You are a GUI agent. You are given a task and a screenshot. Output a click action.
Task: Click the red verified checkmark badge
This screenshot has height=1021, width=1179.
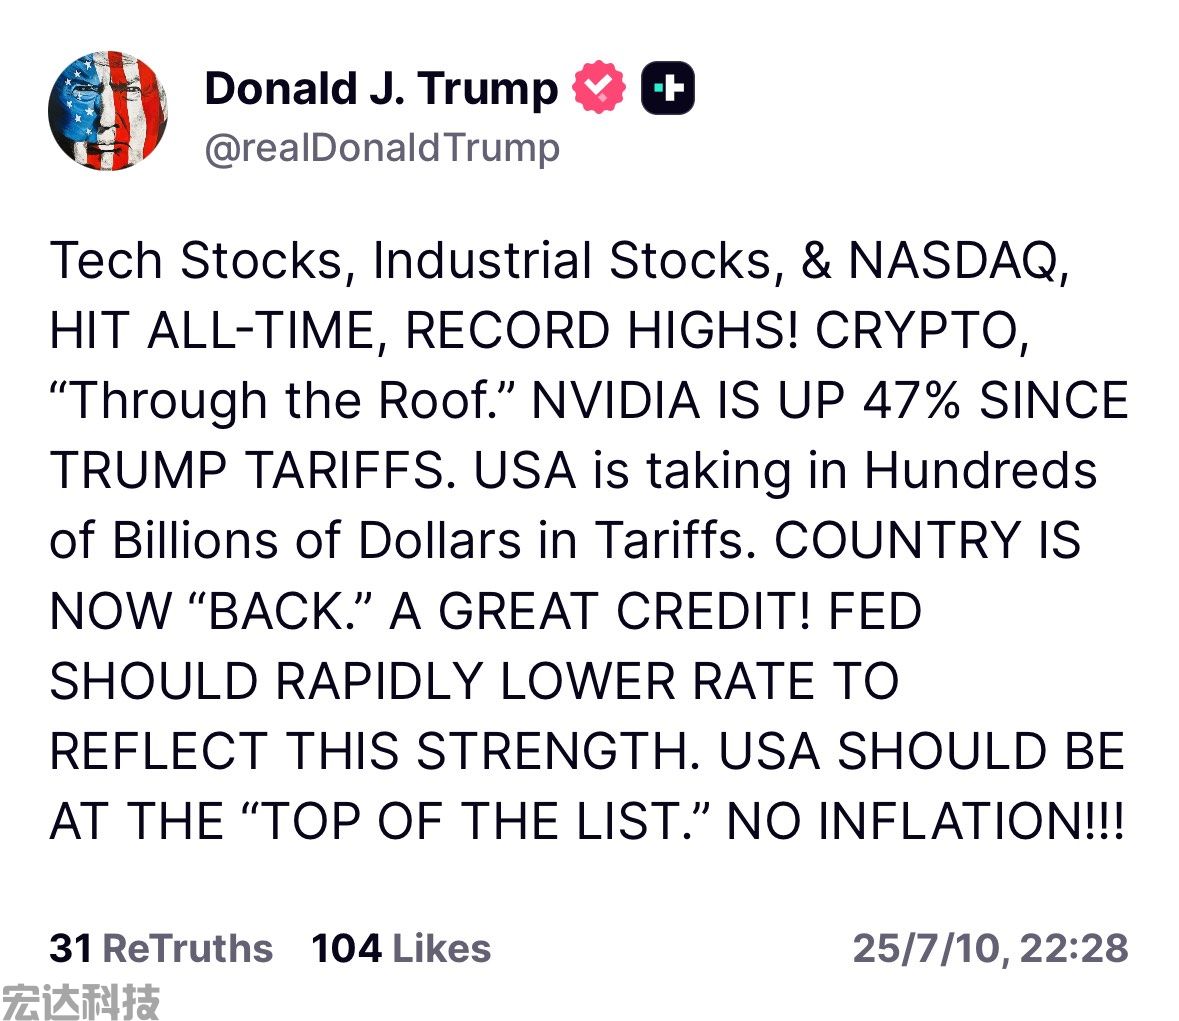point(599,87)
